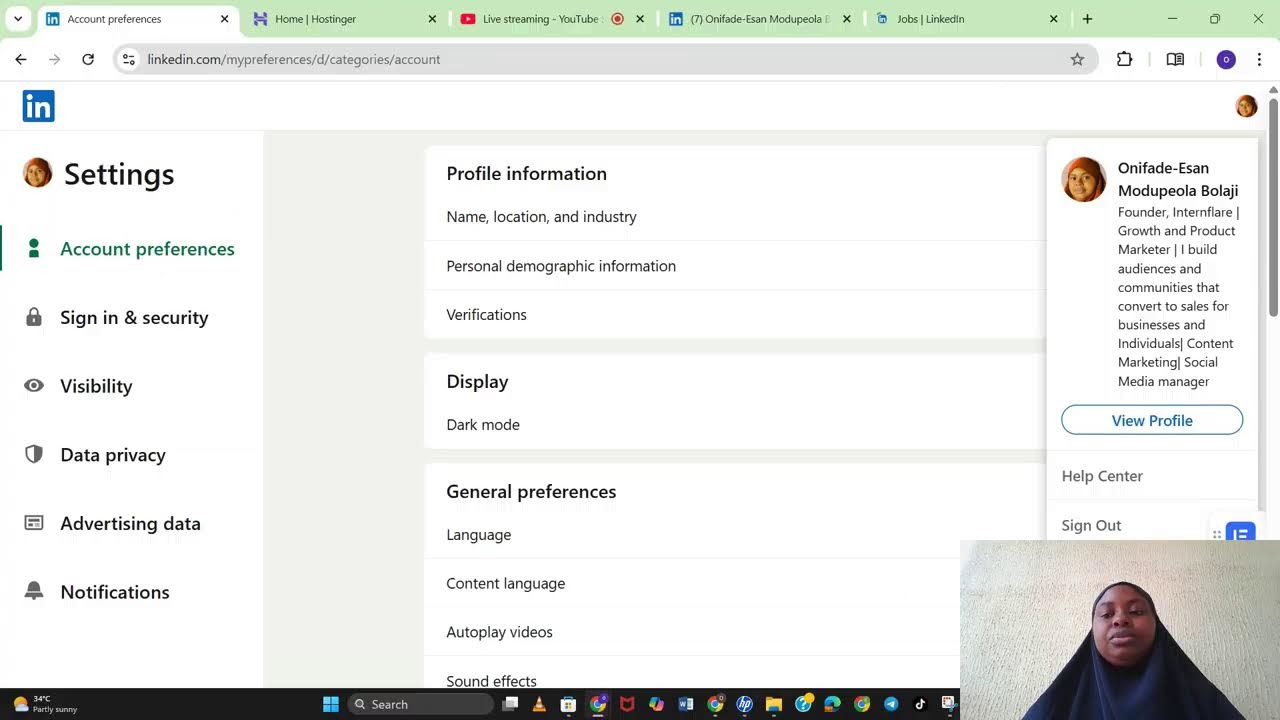Launch VLC media player from taskbar

539,704
